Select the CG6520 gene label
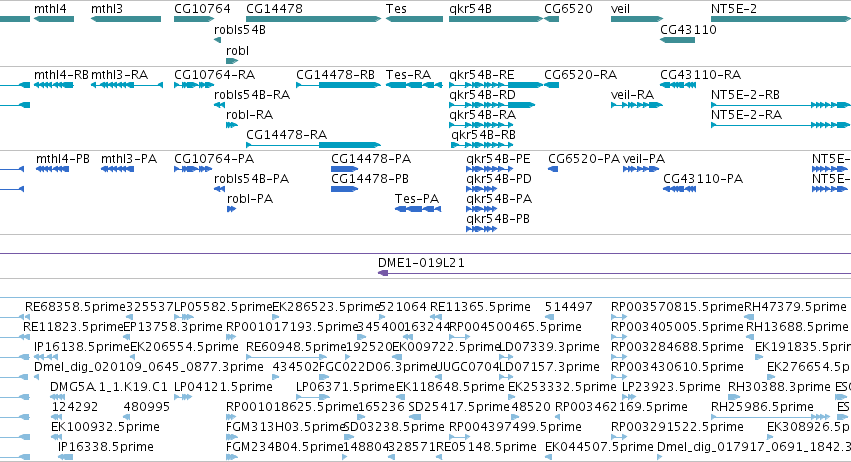This screenshot has width=851, height=462. tap(568, 9)
